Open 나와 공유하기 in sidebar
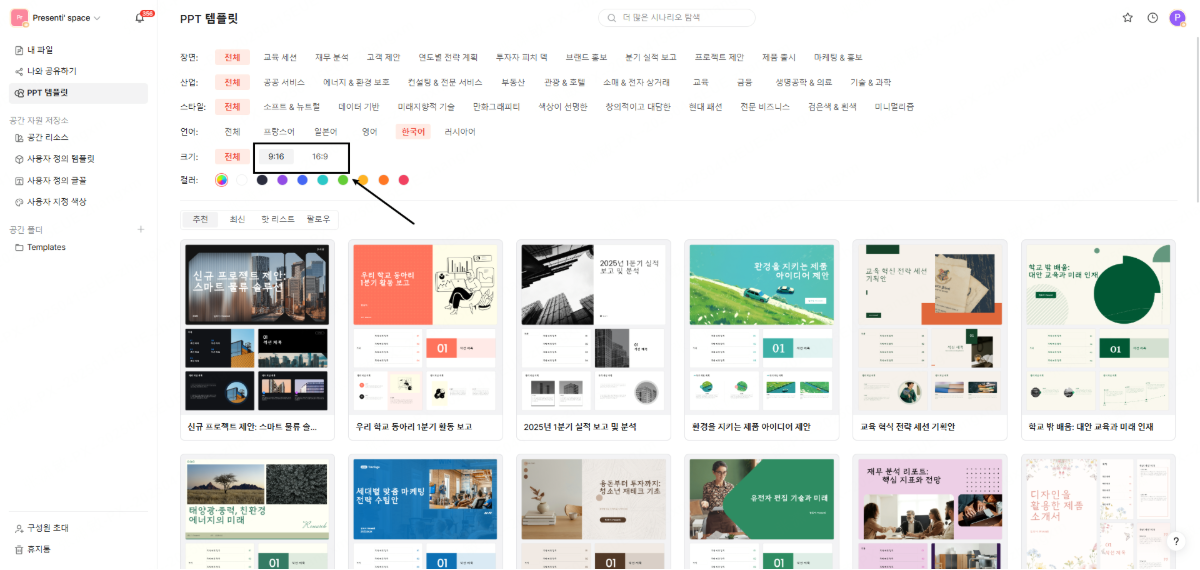The width and height of the screenshot is (1200, 570). pyautogui.click(x=51, y=71)
